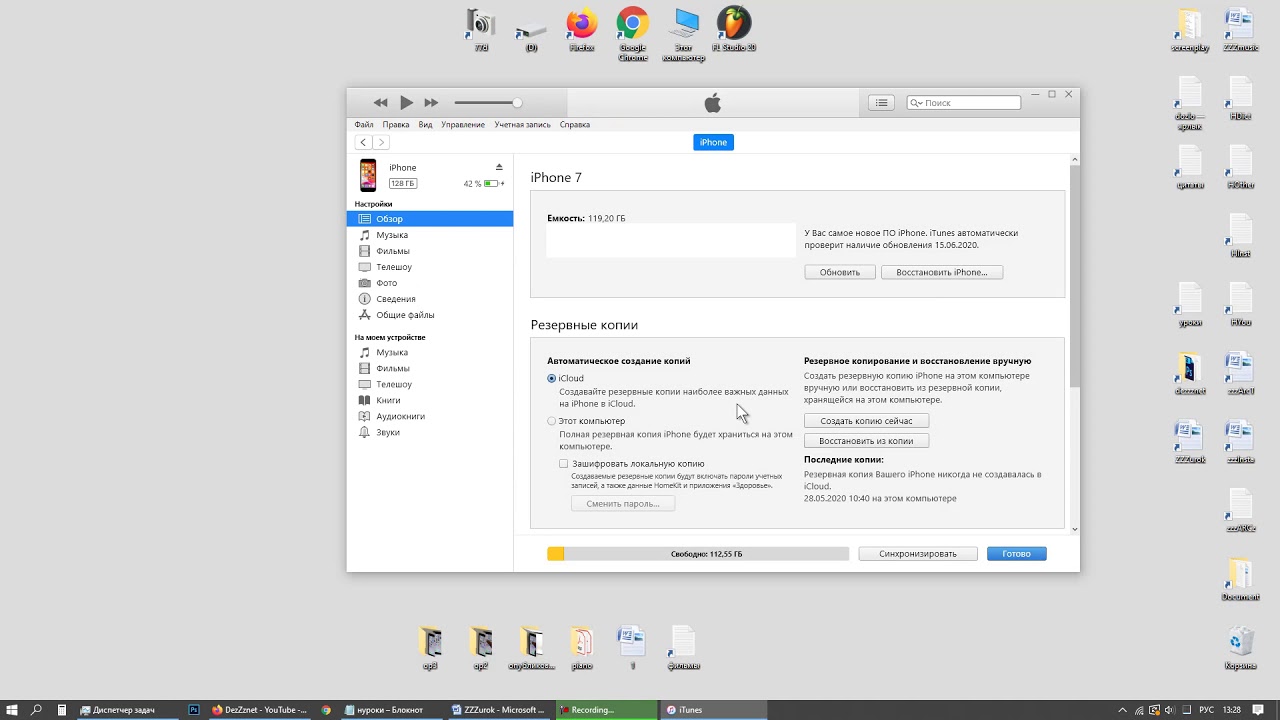Click Восстановить iPhone... button
This screenshot has width=1280, height=720.
click(x=942, y=272)
